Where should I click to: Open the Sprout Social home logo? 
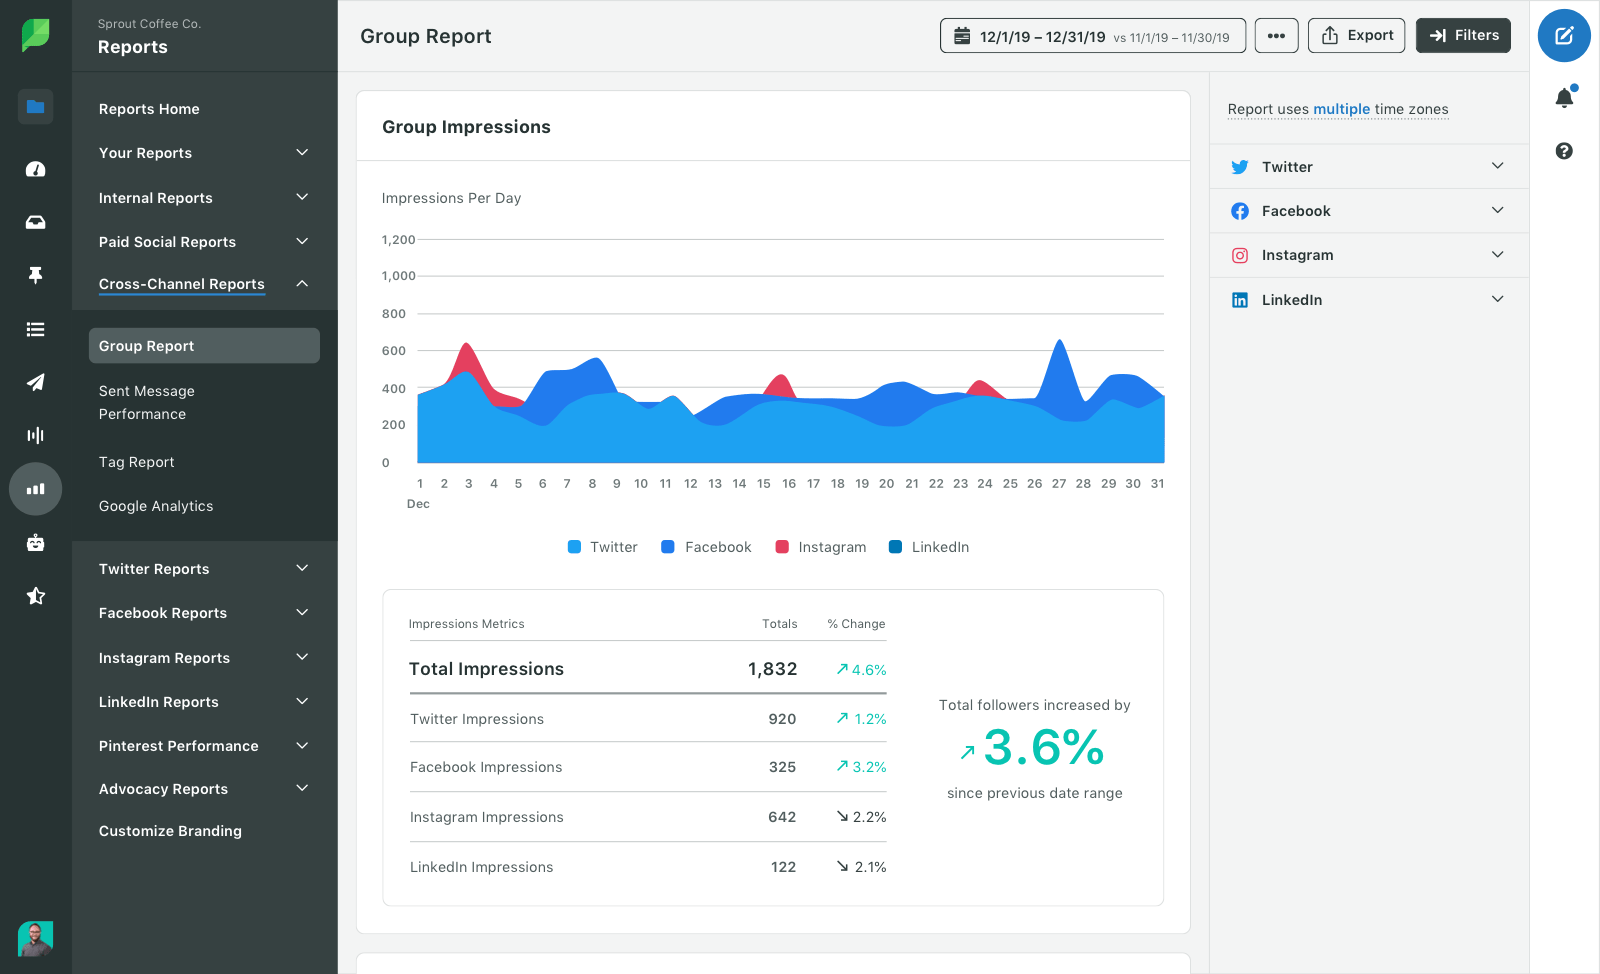tap(35, 35)
